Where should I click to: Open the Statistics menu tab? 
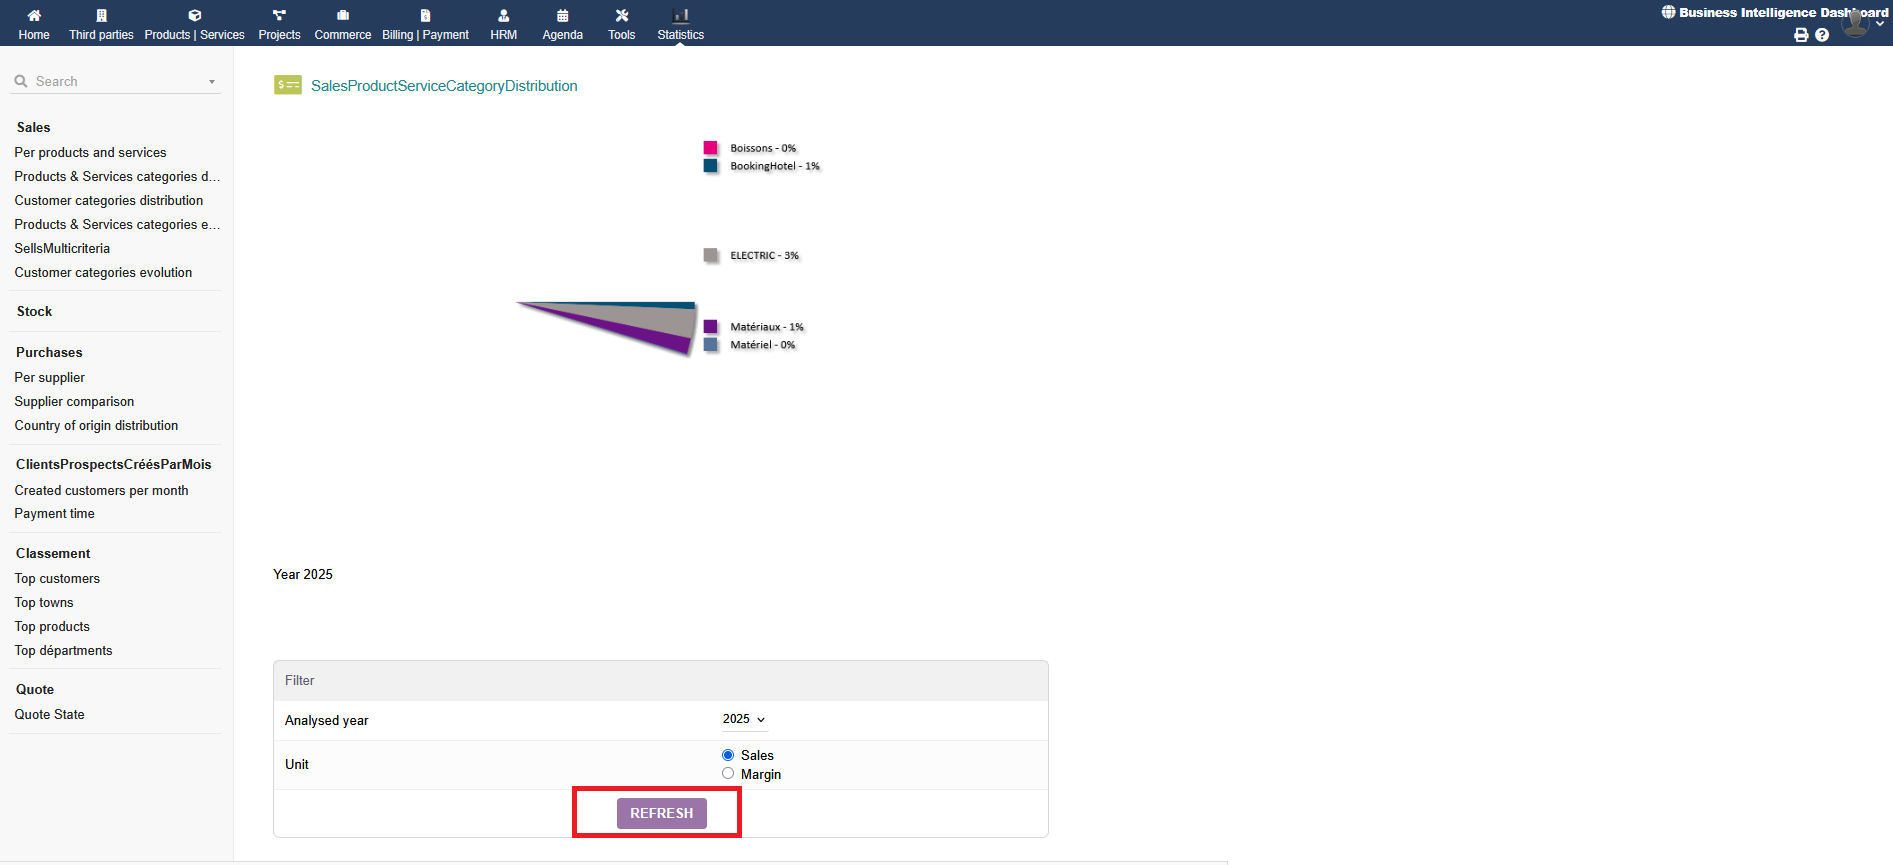pos(680,24)
